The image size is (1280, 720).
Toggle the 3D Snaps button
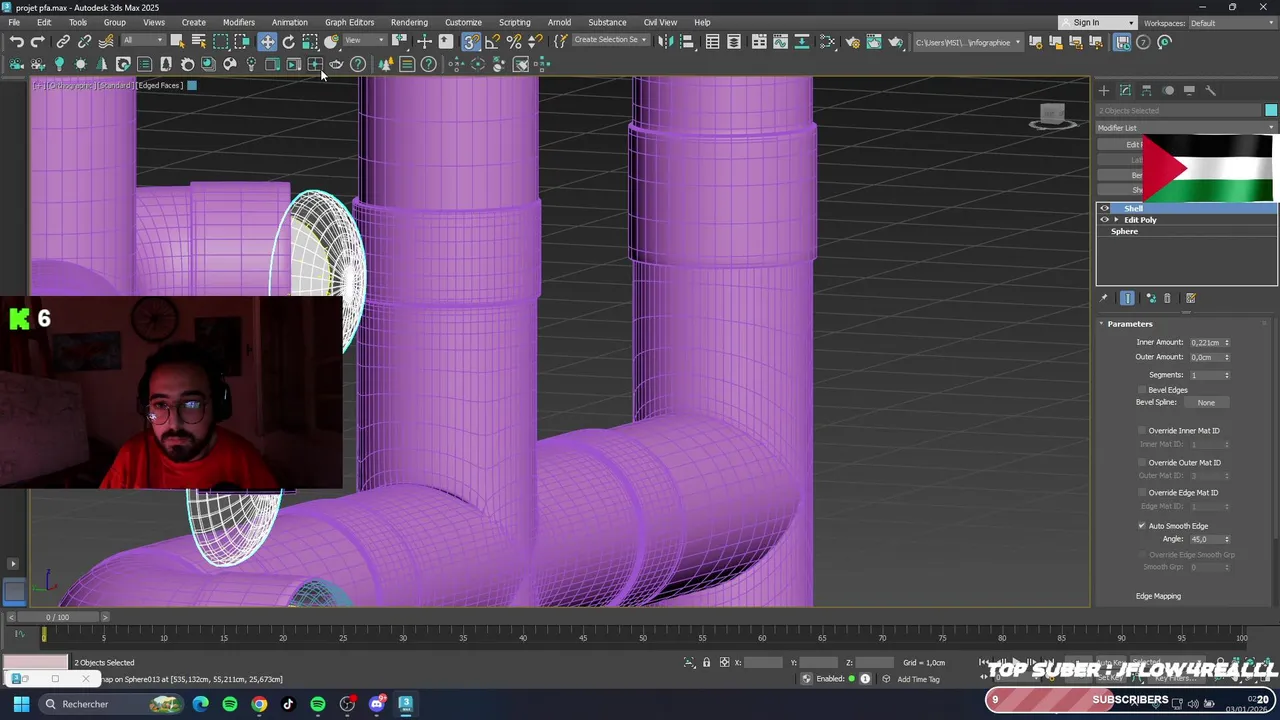tap(471, 42)
